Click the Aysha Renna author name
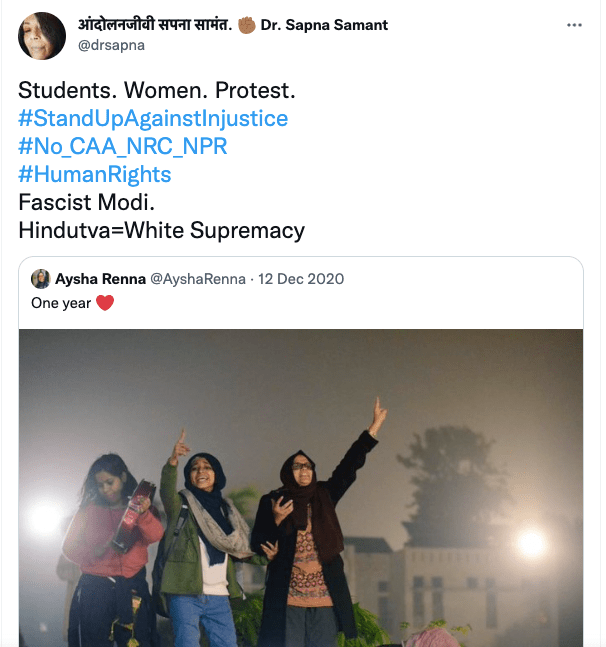 click(100, 279)
